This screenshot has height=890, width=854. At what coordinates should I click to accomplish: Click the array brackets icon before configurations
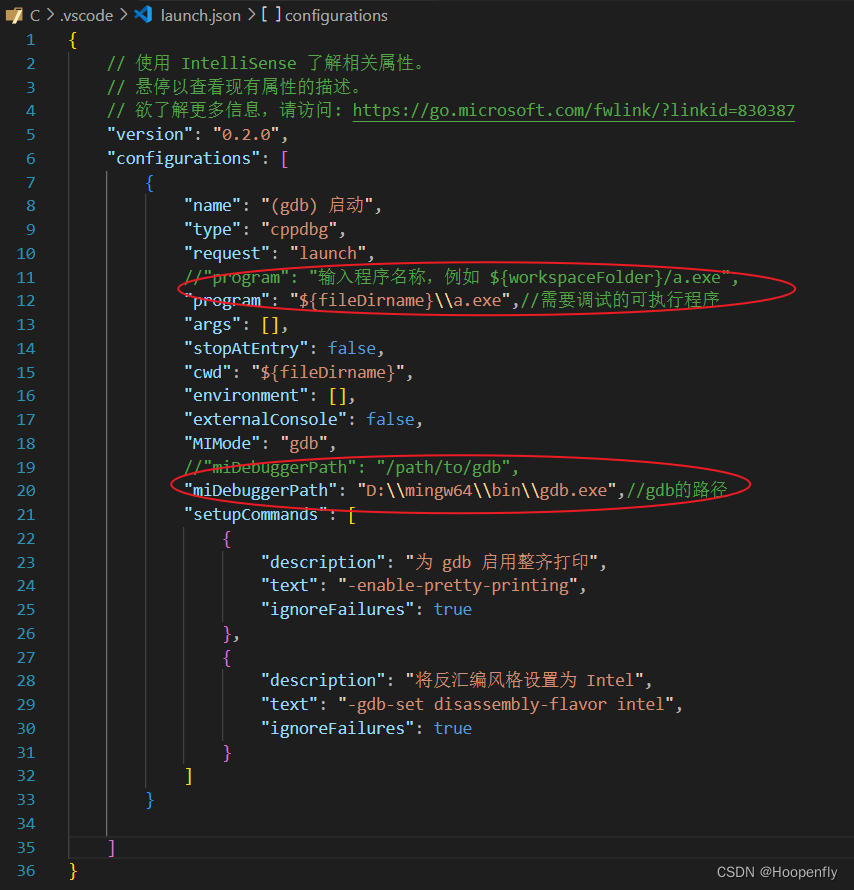(271, 14)
